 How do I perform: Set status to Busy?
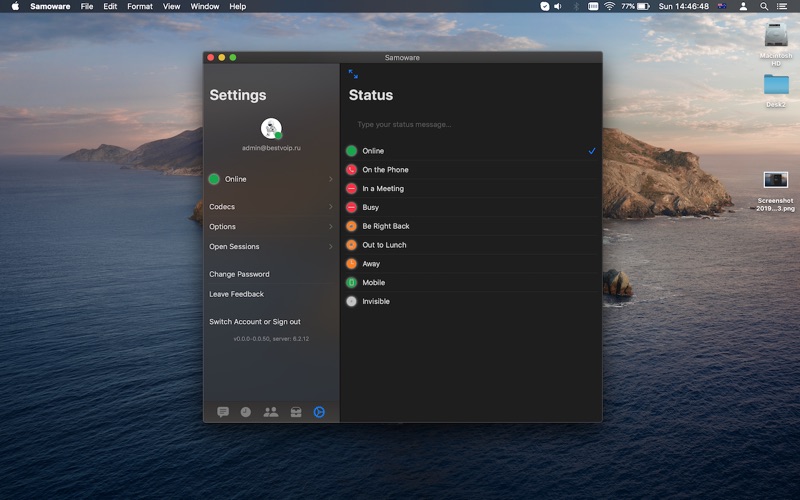coord(471,207)
